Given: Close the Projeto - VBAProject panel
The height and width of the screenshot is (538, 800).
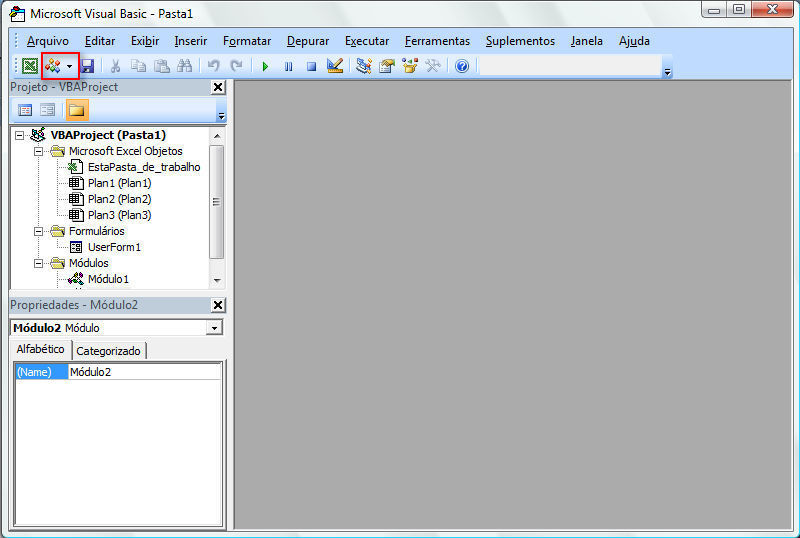Looking at the screenshot, I should (x=218, y=87).
